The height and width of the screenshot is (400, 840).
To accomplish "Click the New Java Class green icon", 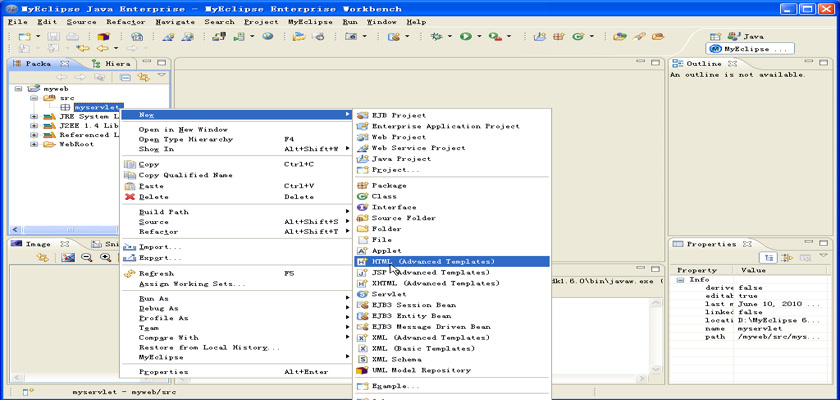I will (x=578, y=36).
